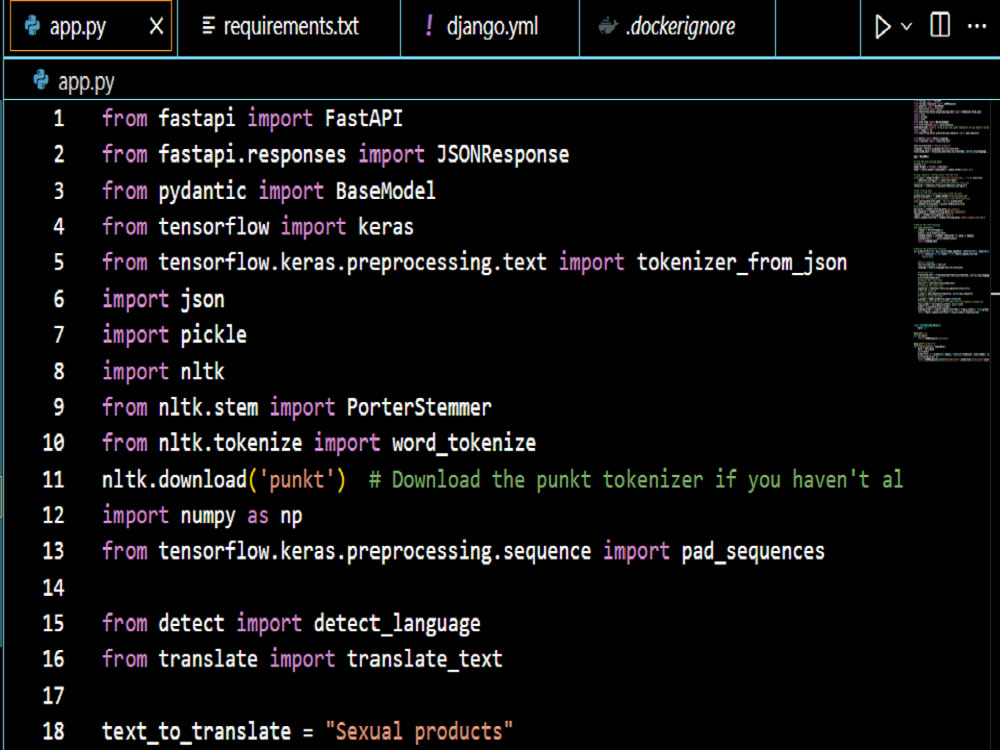Click the minimap to jump in the file
This screenshot has height=750, width=1000.
tap(950, 230)
